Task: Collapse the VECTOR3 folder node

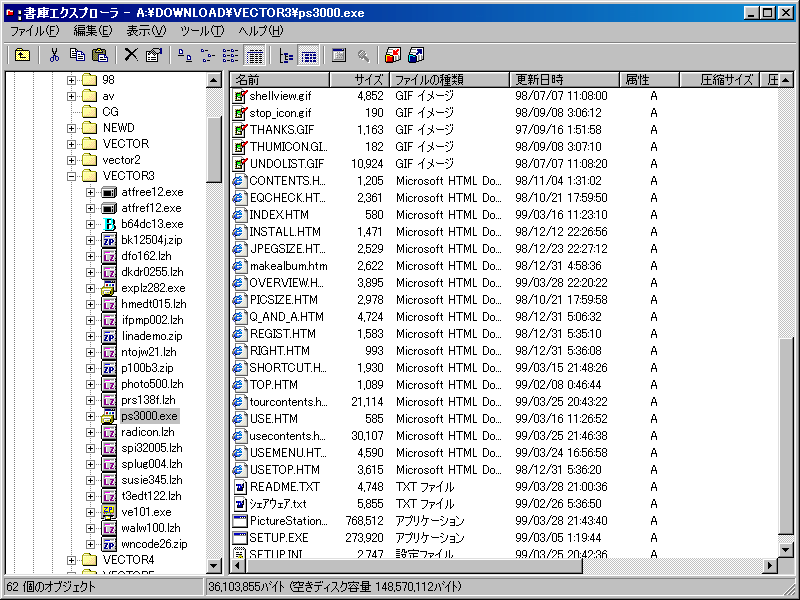Action: pos(72,176)
